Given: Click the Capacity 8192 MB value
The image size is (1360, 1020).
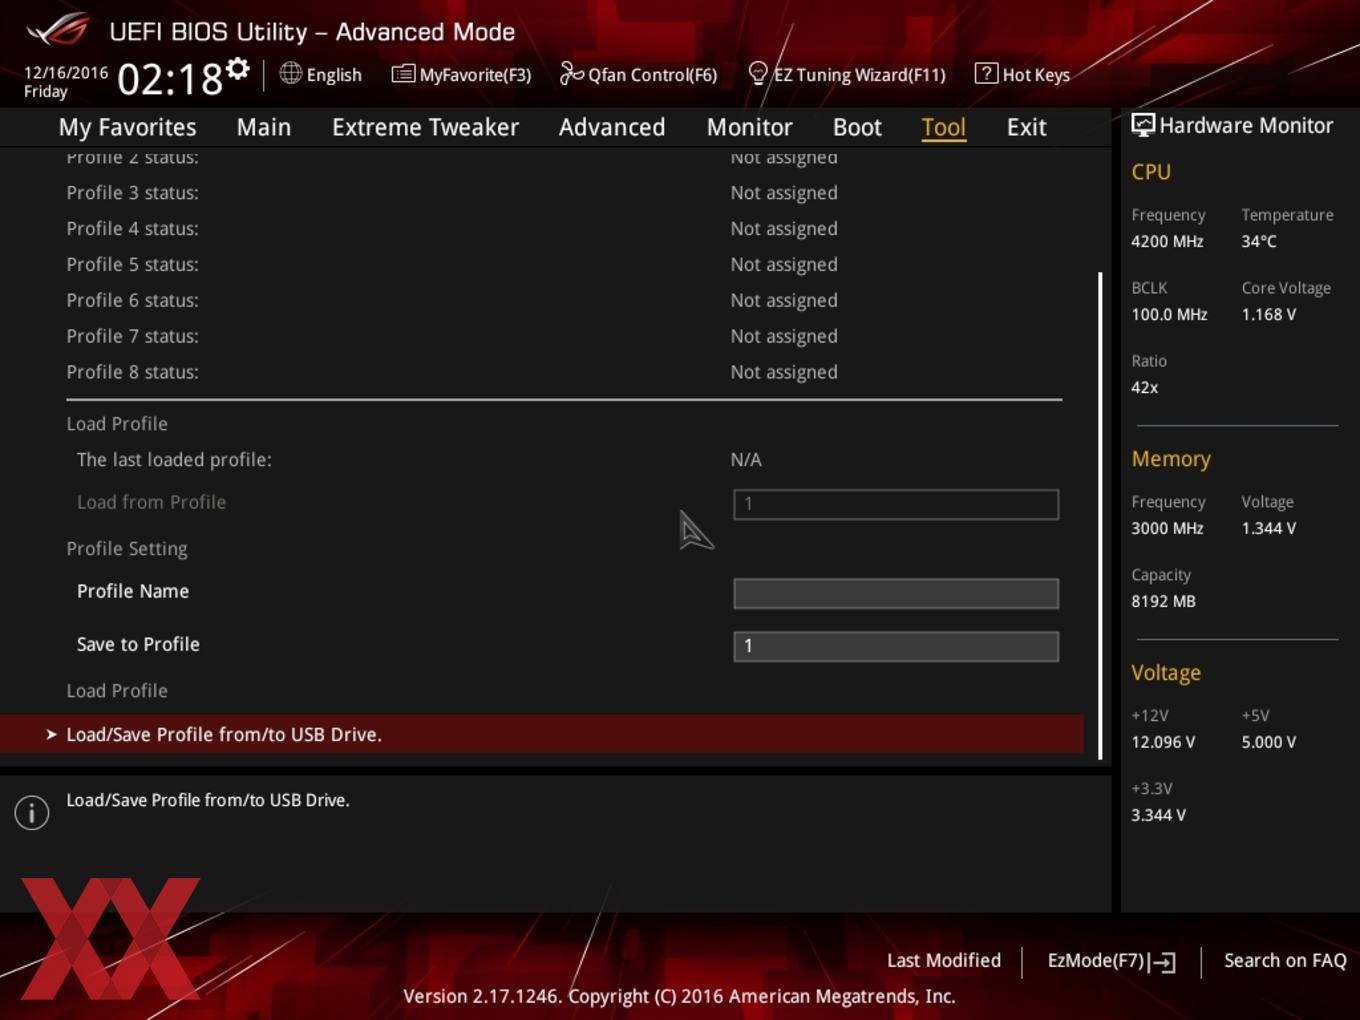Looking at the screenshot, I should point(1163,601).
